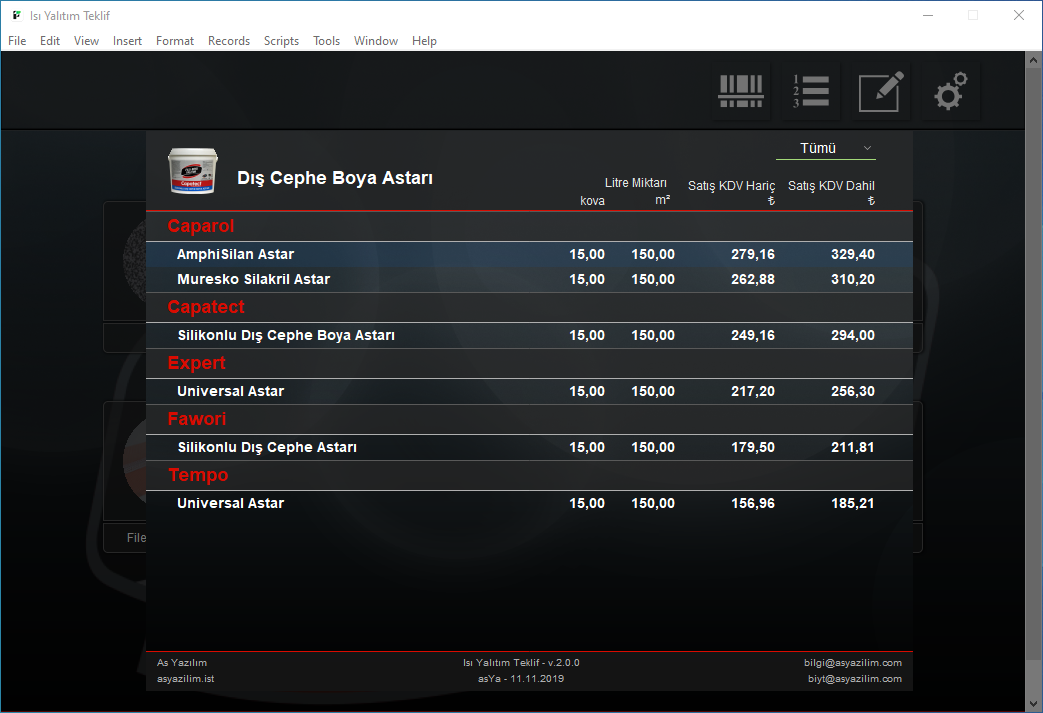Open the Help menu
The width and height of the screenshot is (1043, 713).
pyautogui.click(x=424, y=41)
